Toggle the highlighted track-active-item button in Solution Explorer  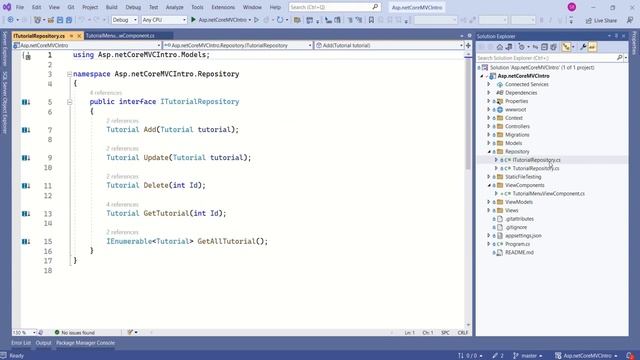tap(566, 47)
